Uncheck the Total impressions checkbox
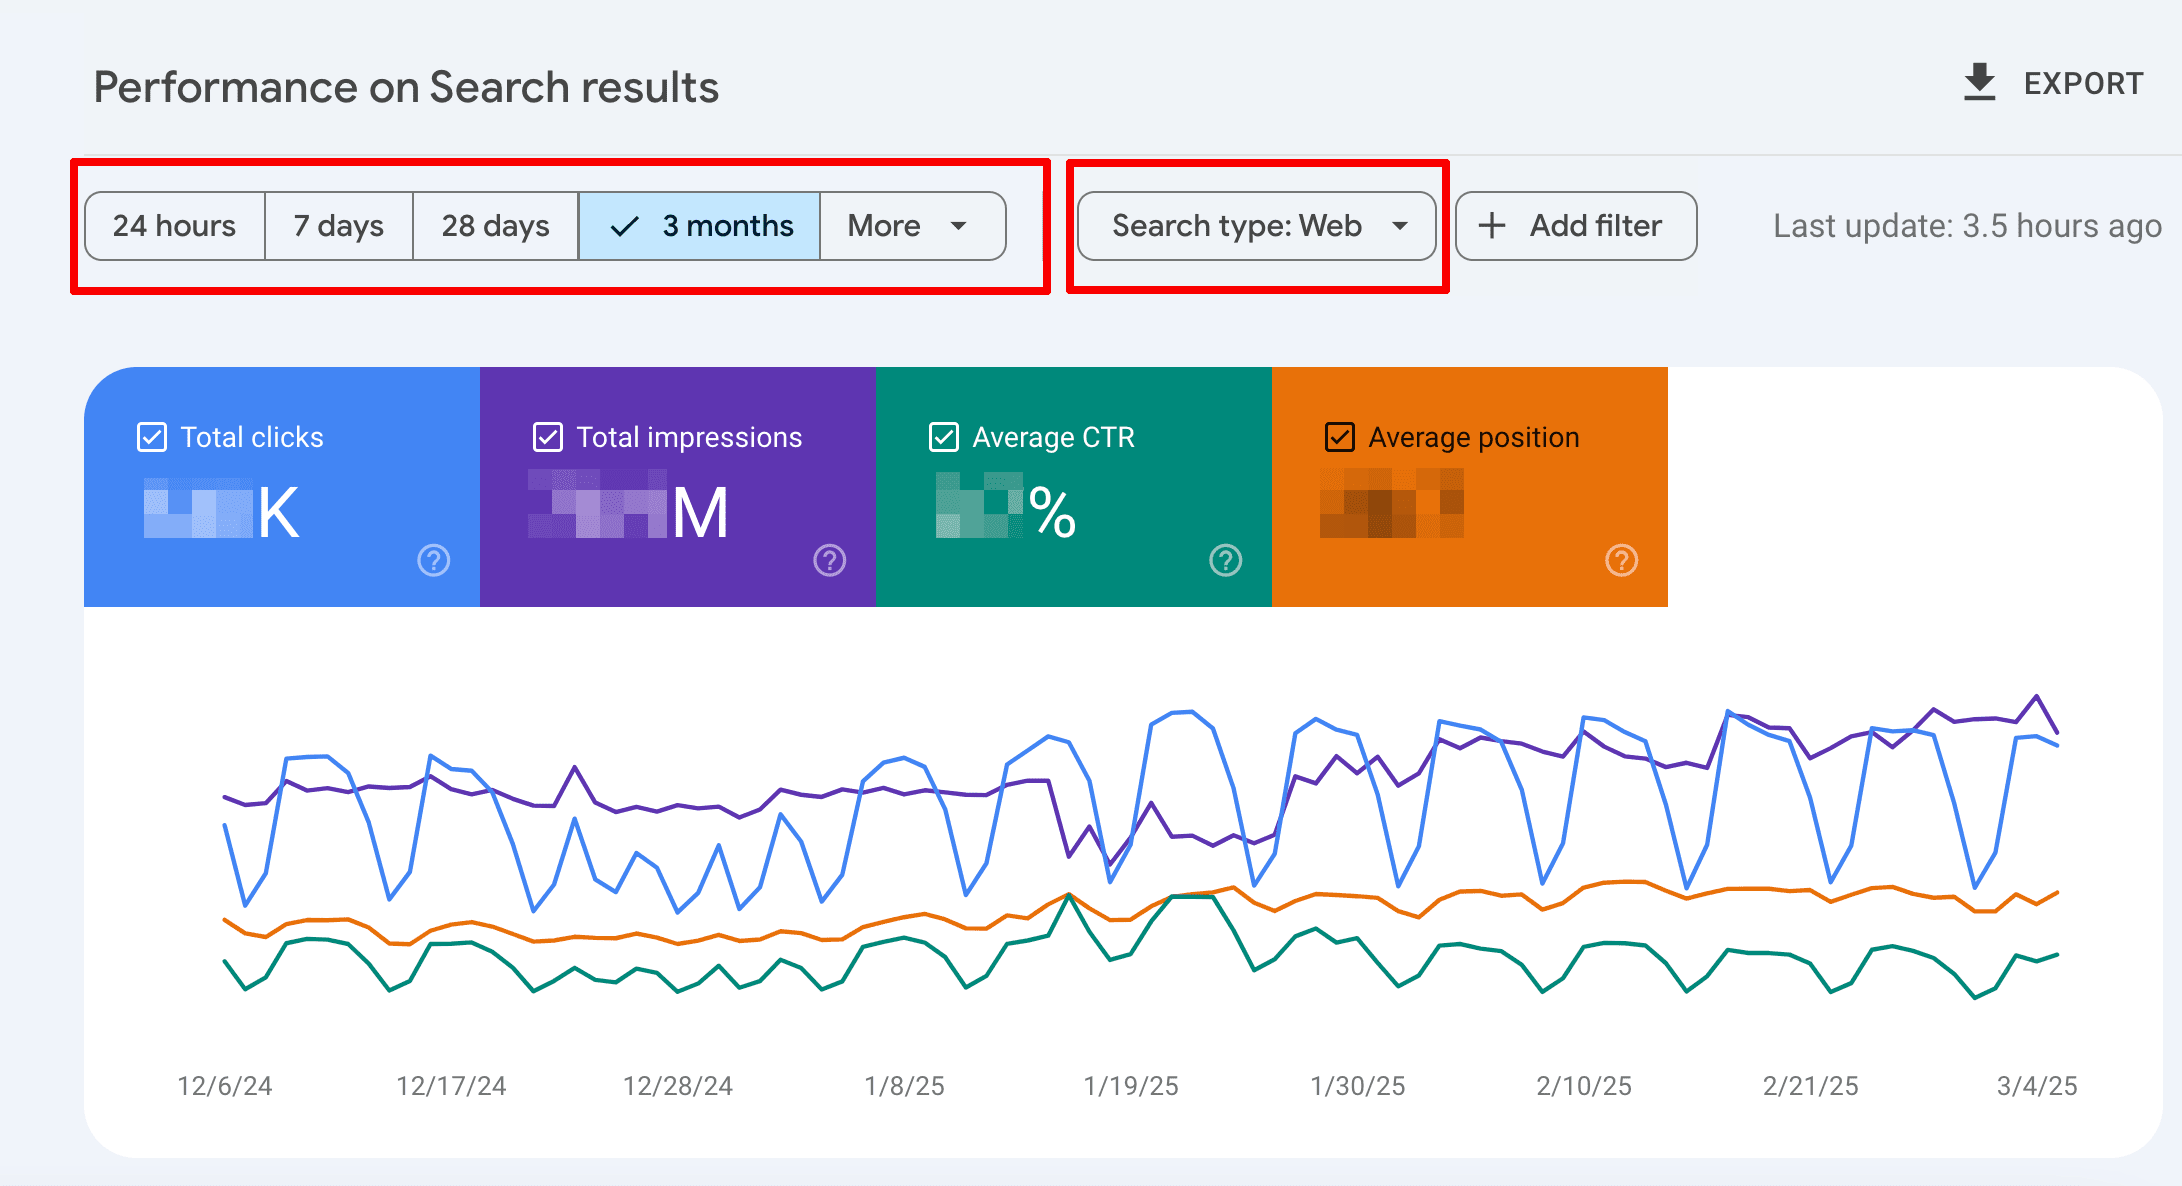2182x1186 pixels. [547, 437]
